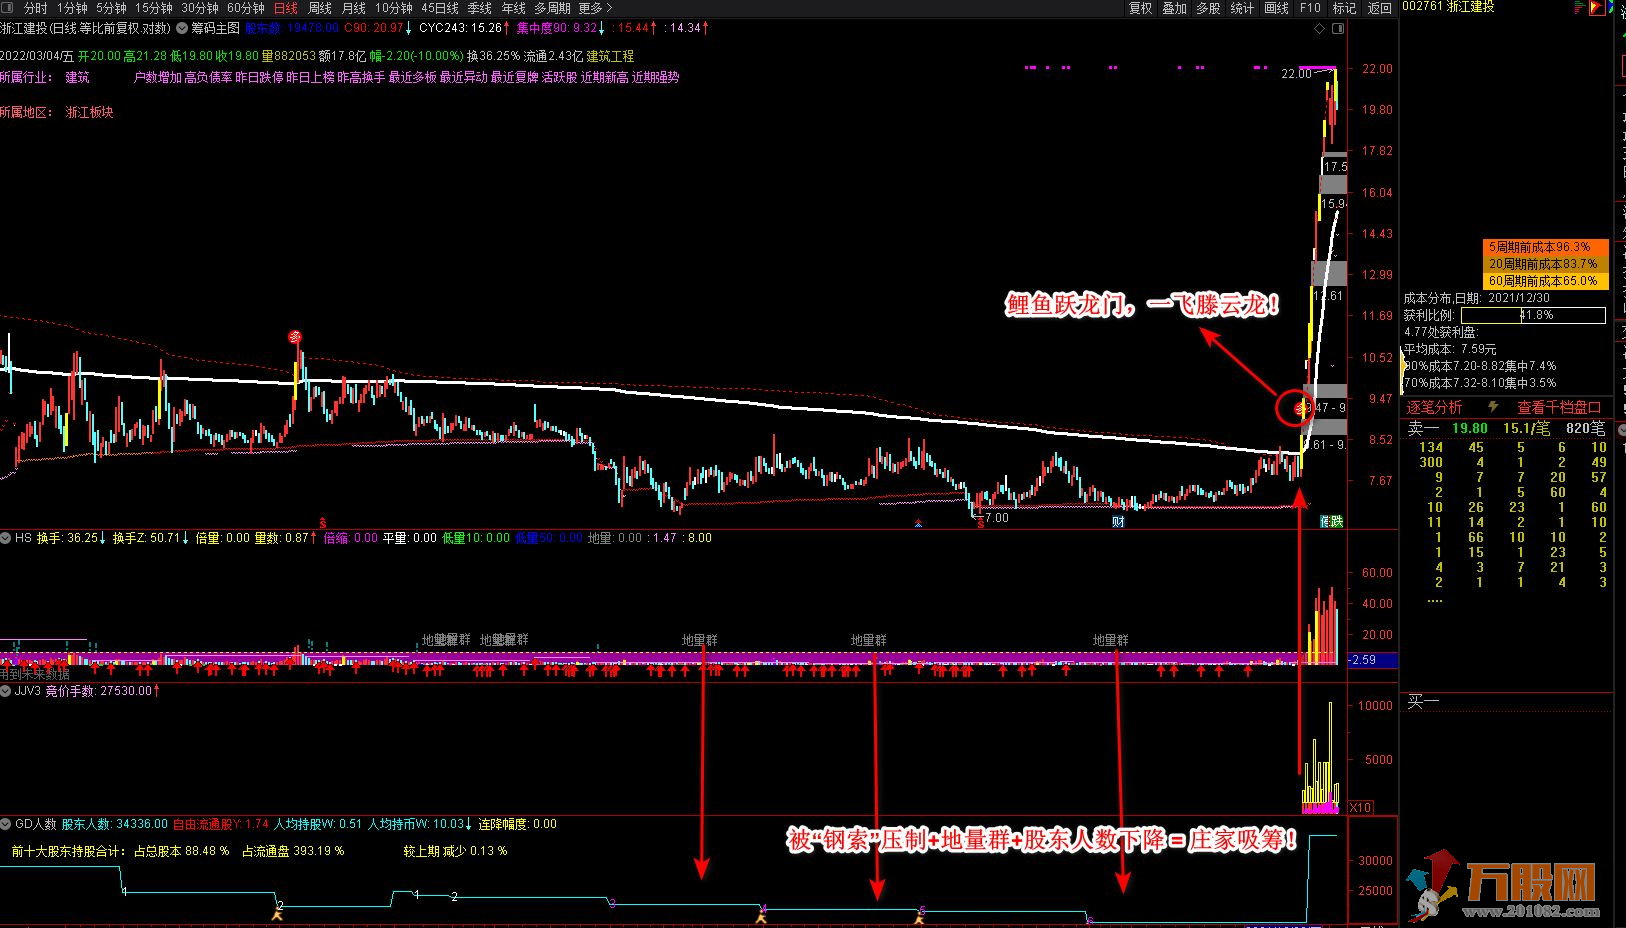Image resolution: width=1626 pixels, height=928 pixels.
Task: Click the round red marker on the price peak
Action: click(295, 337)
